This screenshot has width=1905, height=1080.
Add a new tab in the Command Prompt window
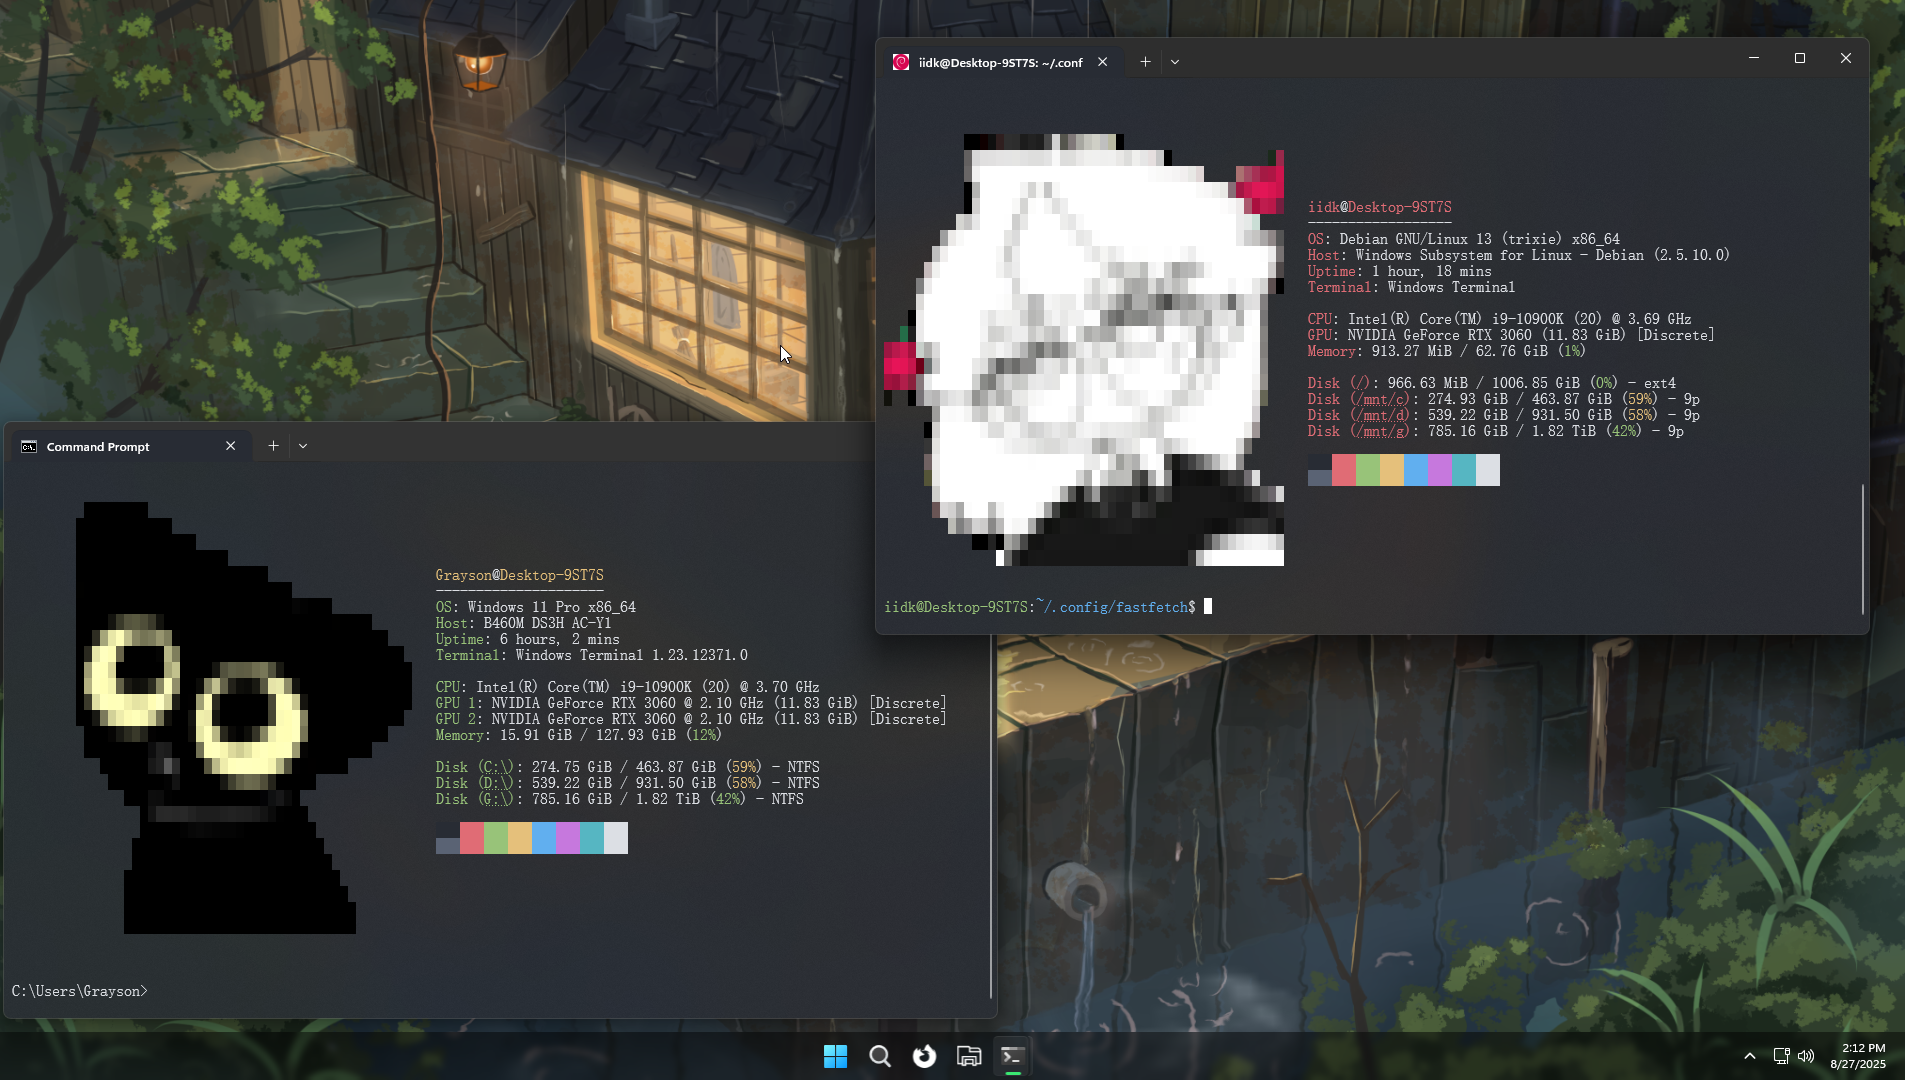(x=273, y=446)
